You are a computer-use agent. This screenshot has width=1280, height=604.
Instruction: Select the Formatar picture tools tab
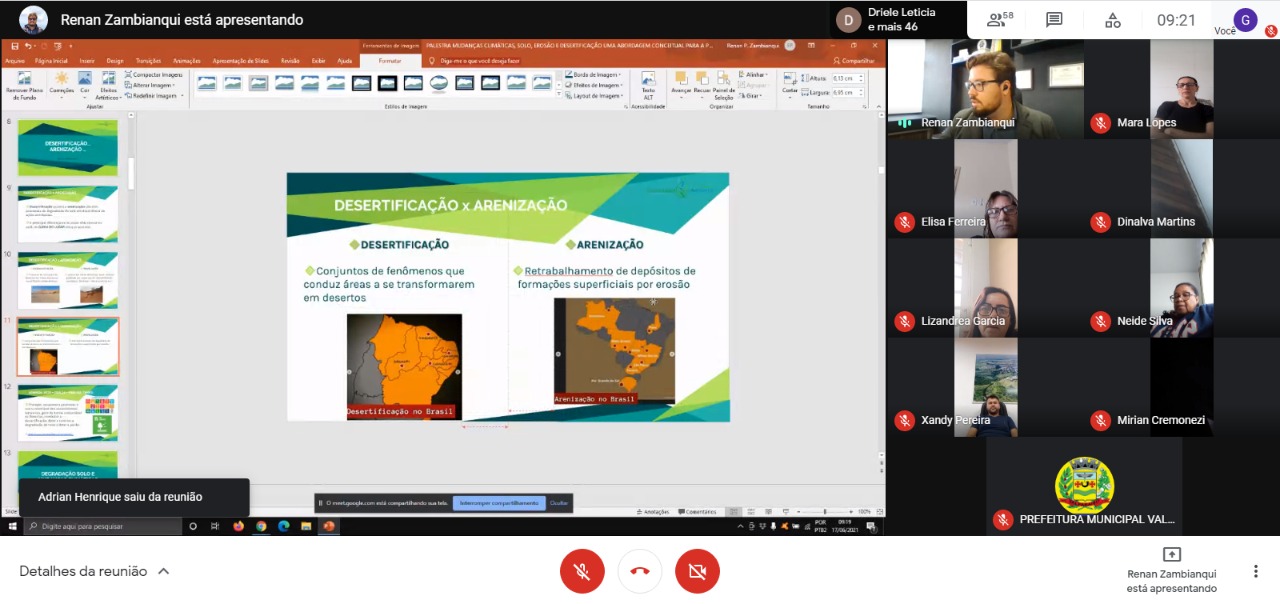click(390, 60)
